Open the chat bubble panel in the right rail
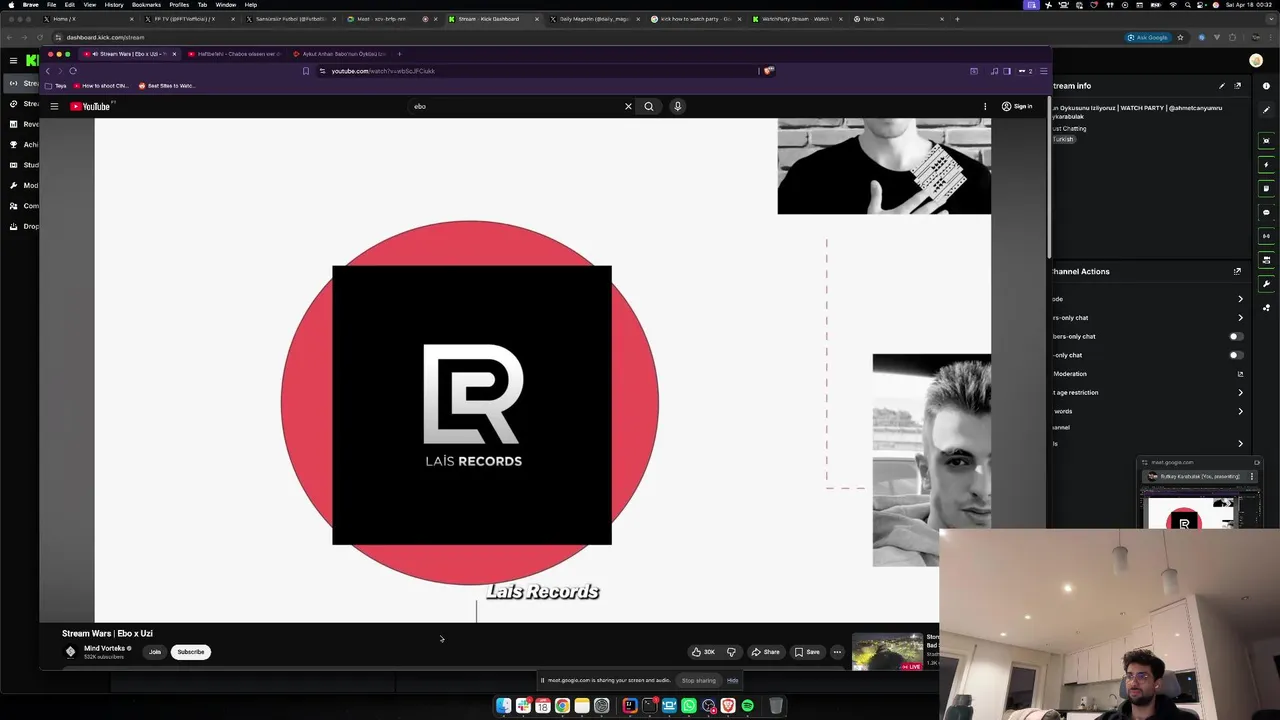Screen dimensions: 1280x720 click(x=1266, y=213)
